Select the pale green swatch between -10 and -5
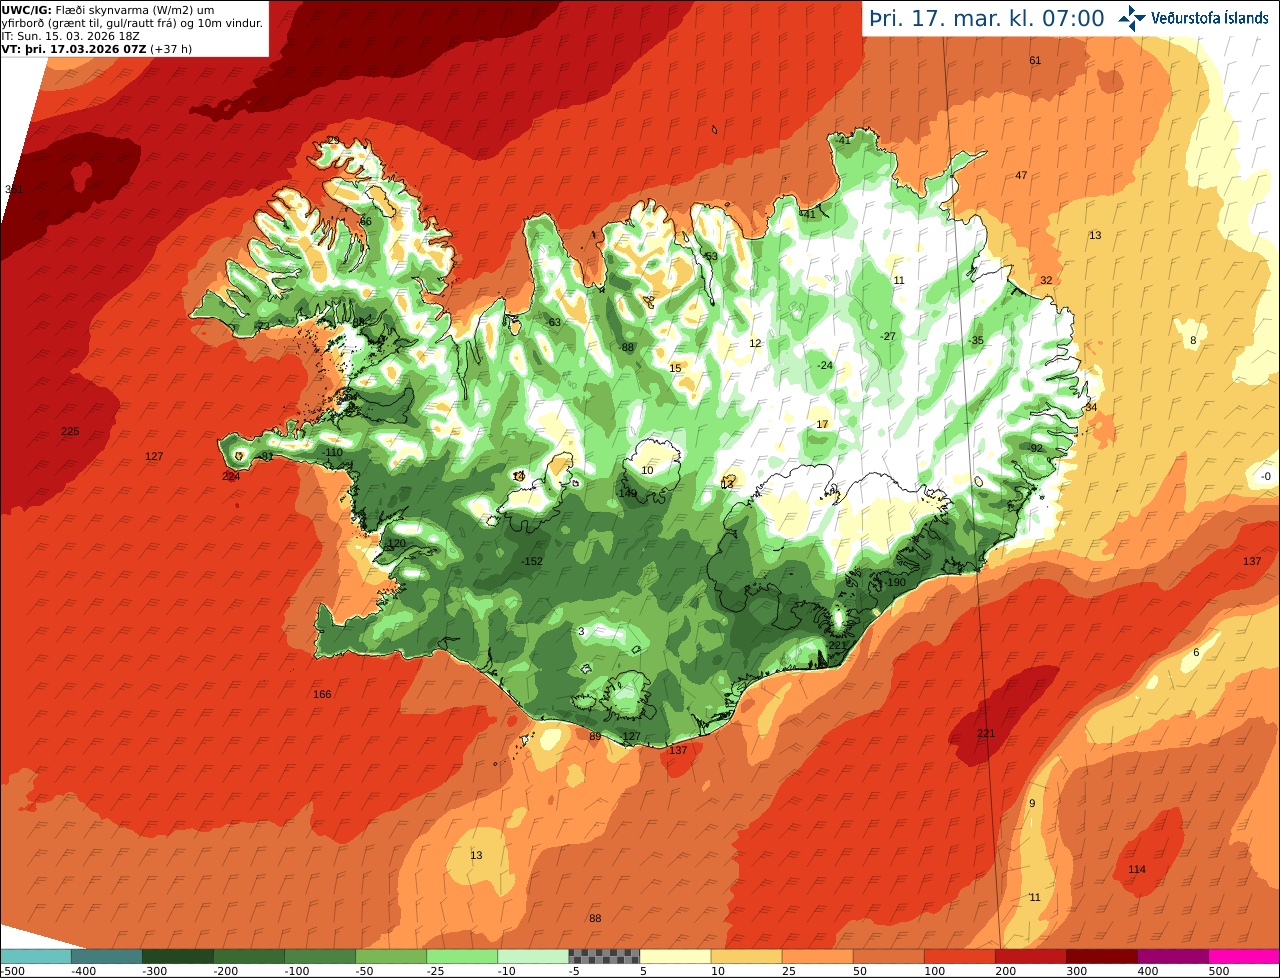Screen dimensions: 1280x978 pos(533,956)
